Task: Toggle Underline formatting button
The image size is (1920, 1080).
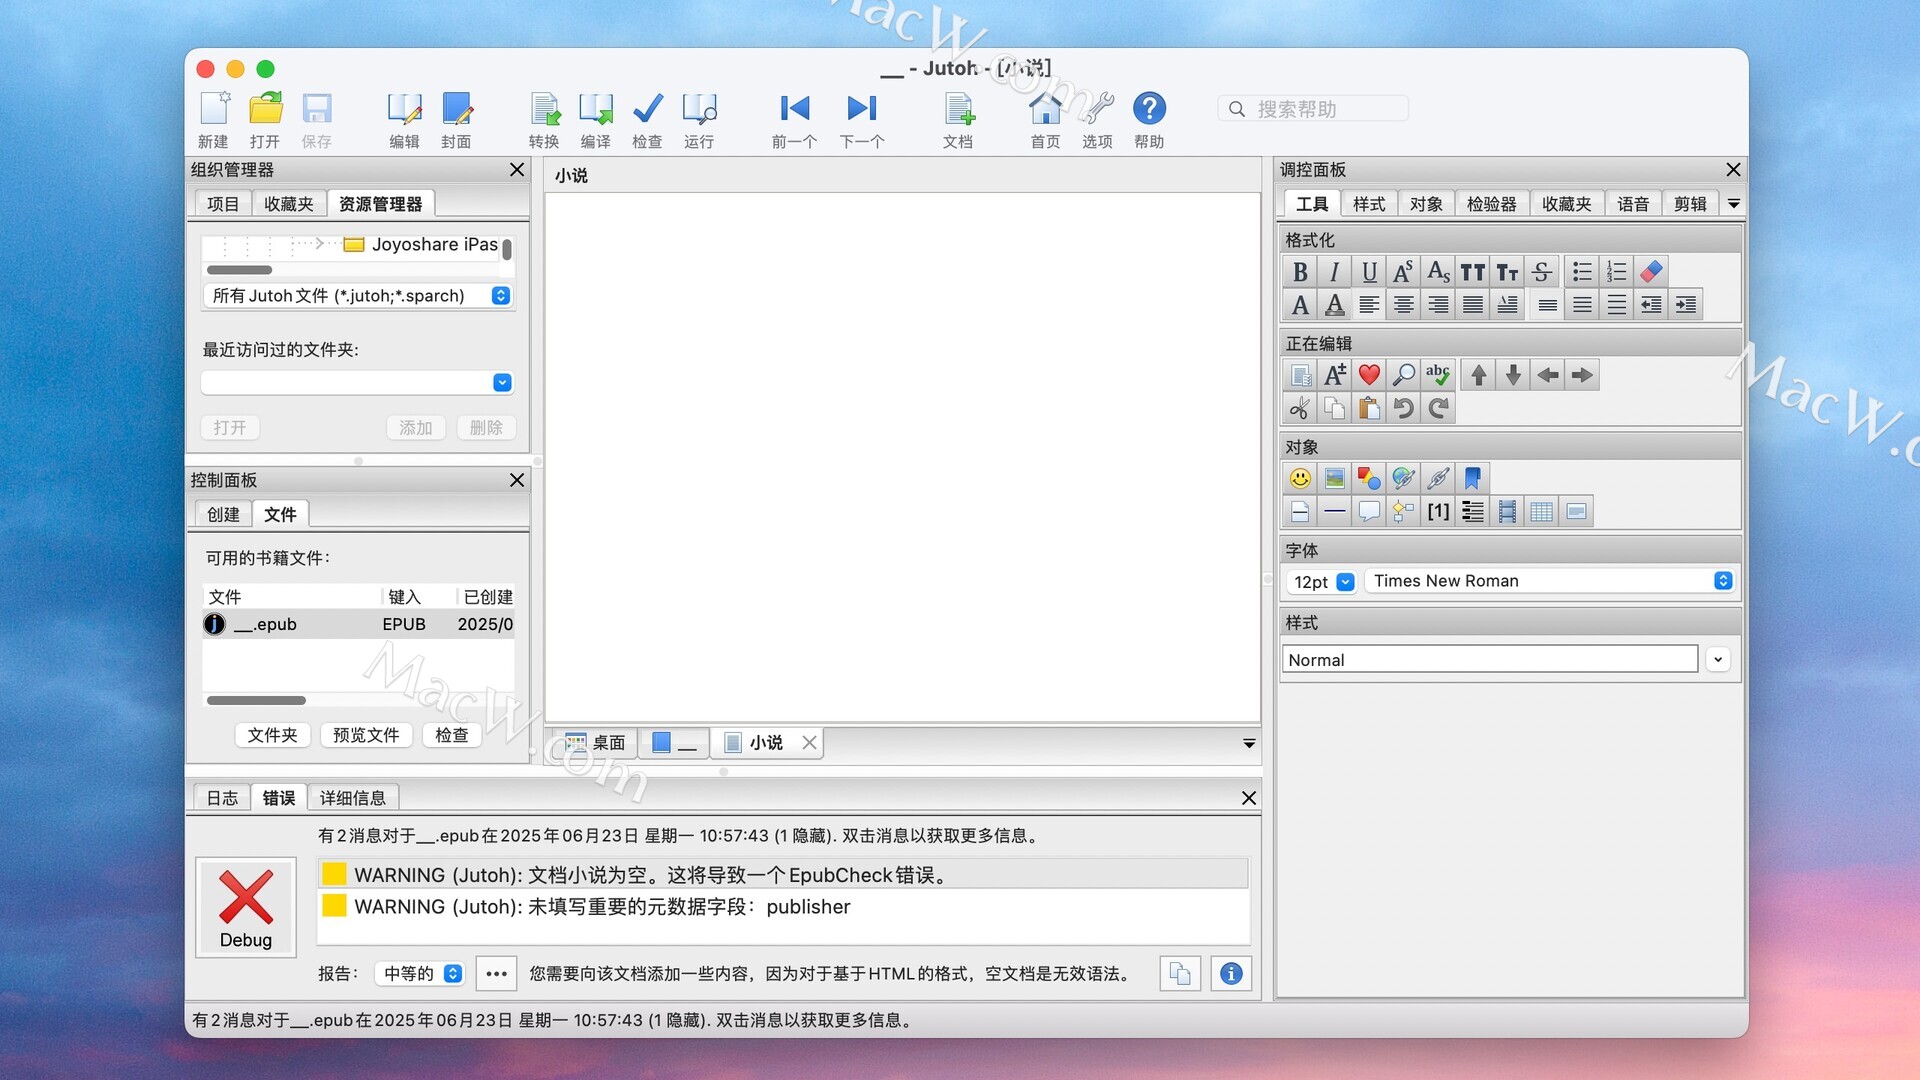Action: tap(1369, 271)
